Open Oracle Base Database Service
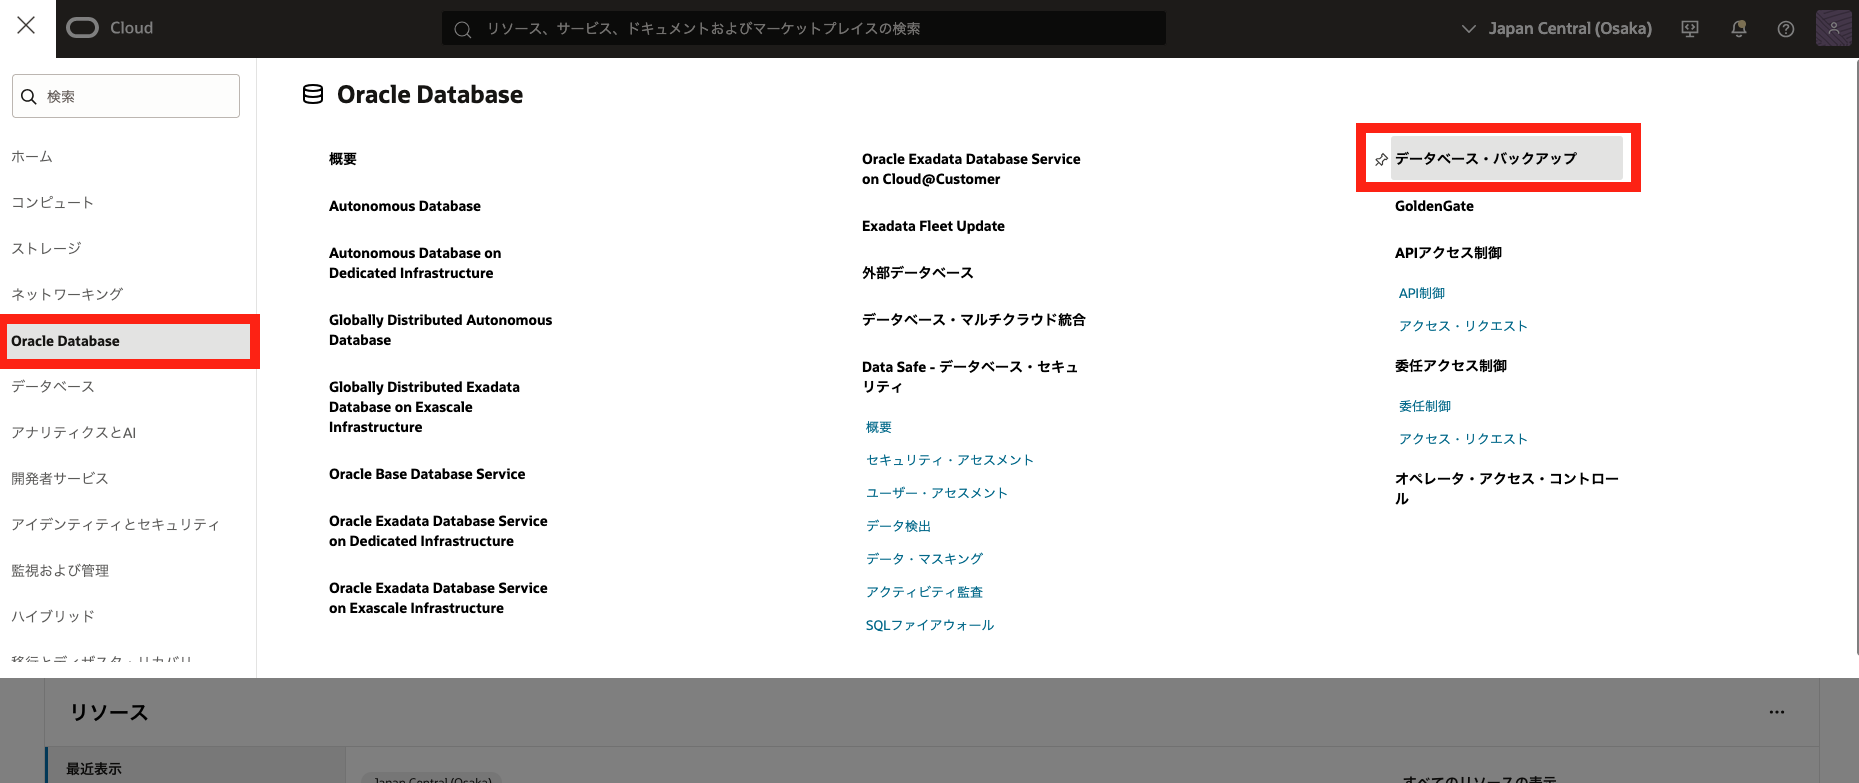 [427, 474]
